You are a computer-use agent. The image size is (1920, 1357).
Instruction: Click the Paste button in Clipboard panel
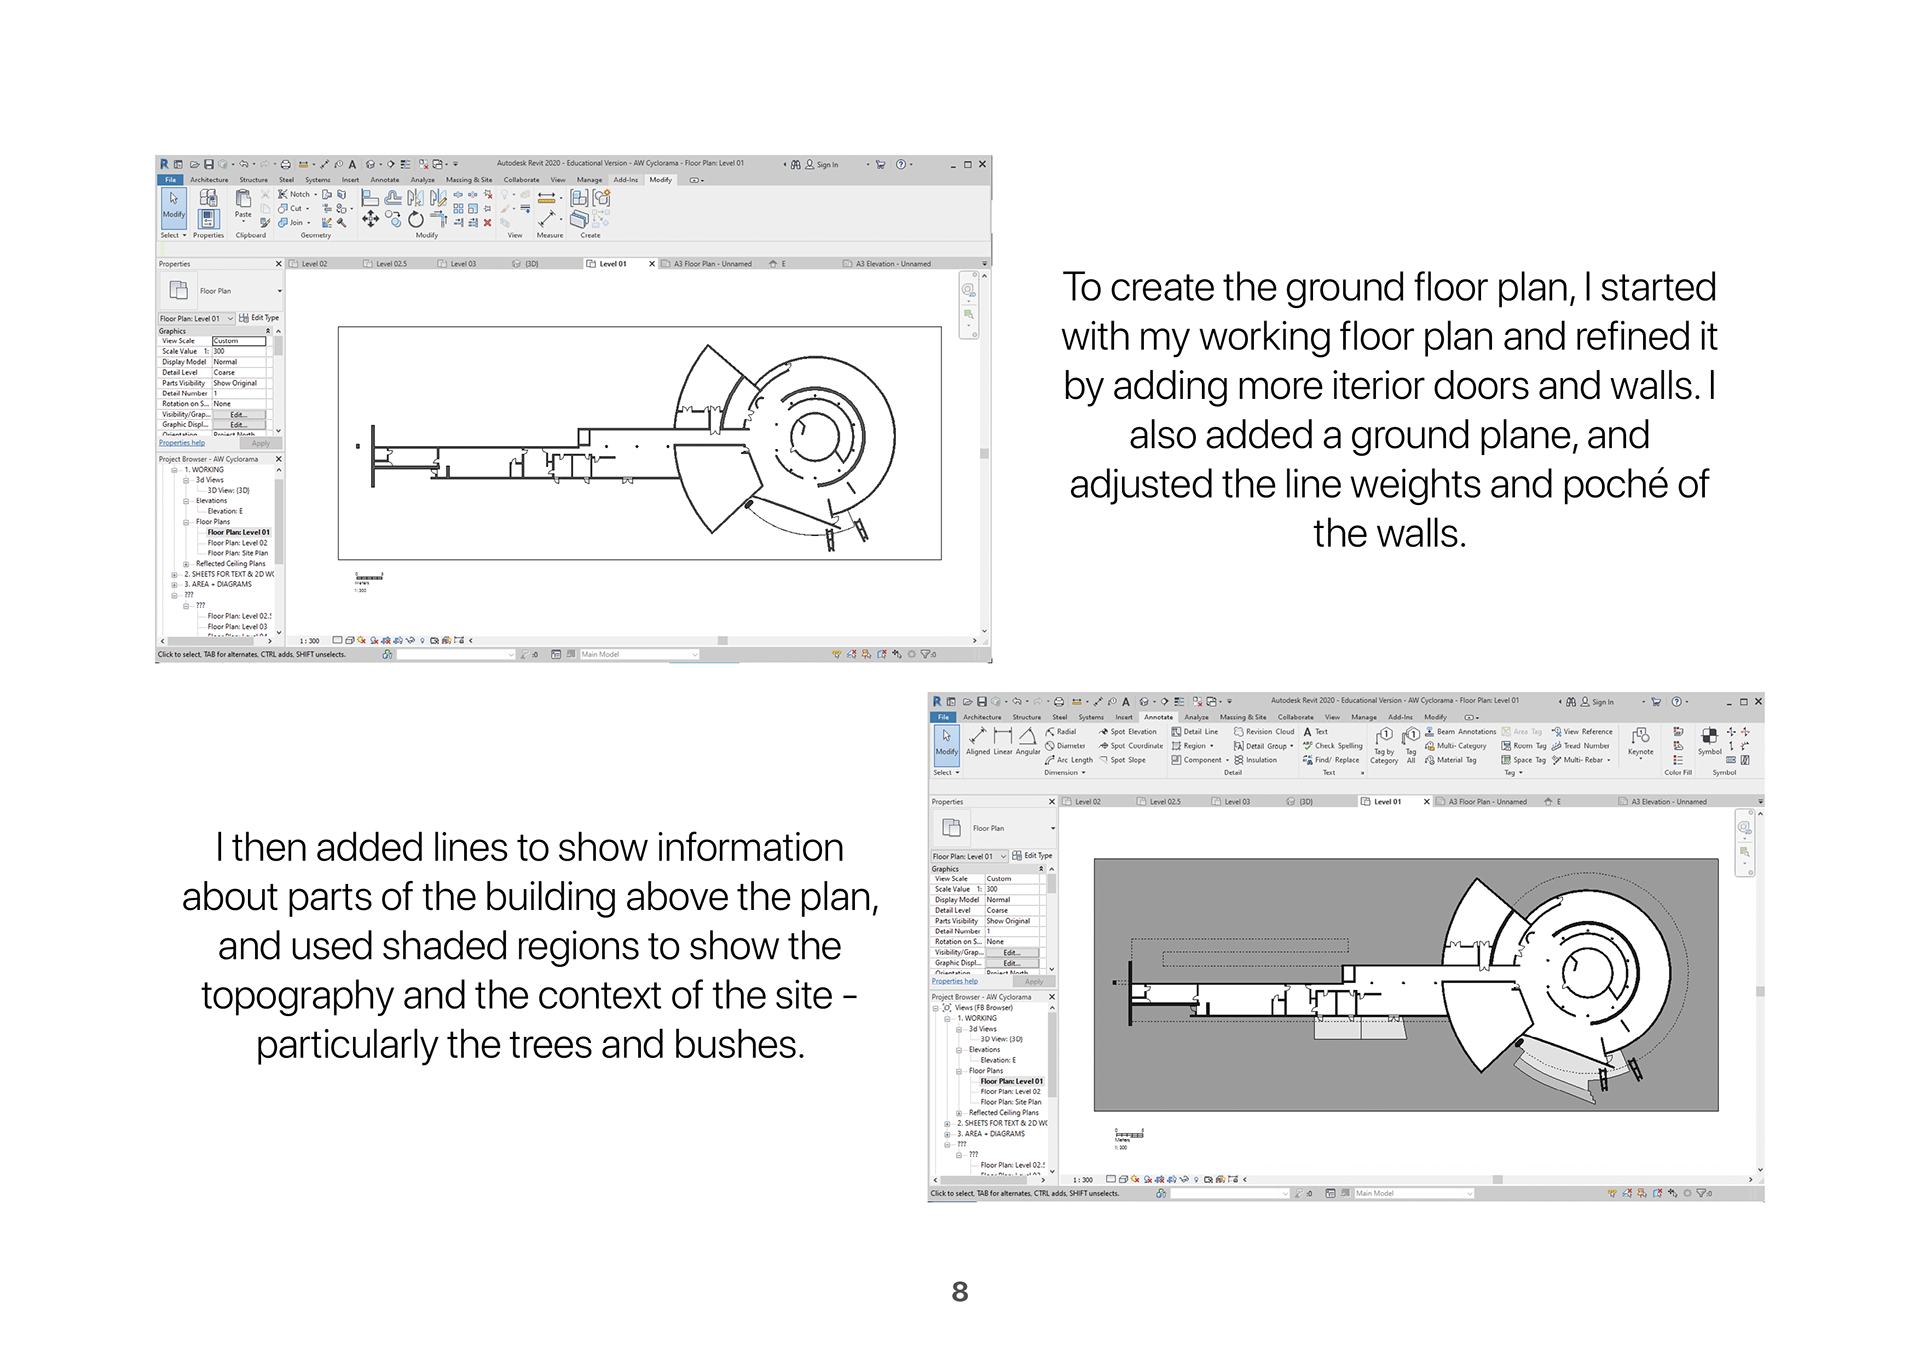(243, 203)
